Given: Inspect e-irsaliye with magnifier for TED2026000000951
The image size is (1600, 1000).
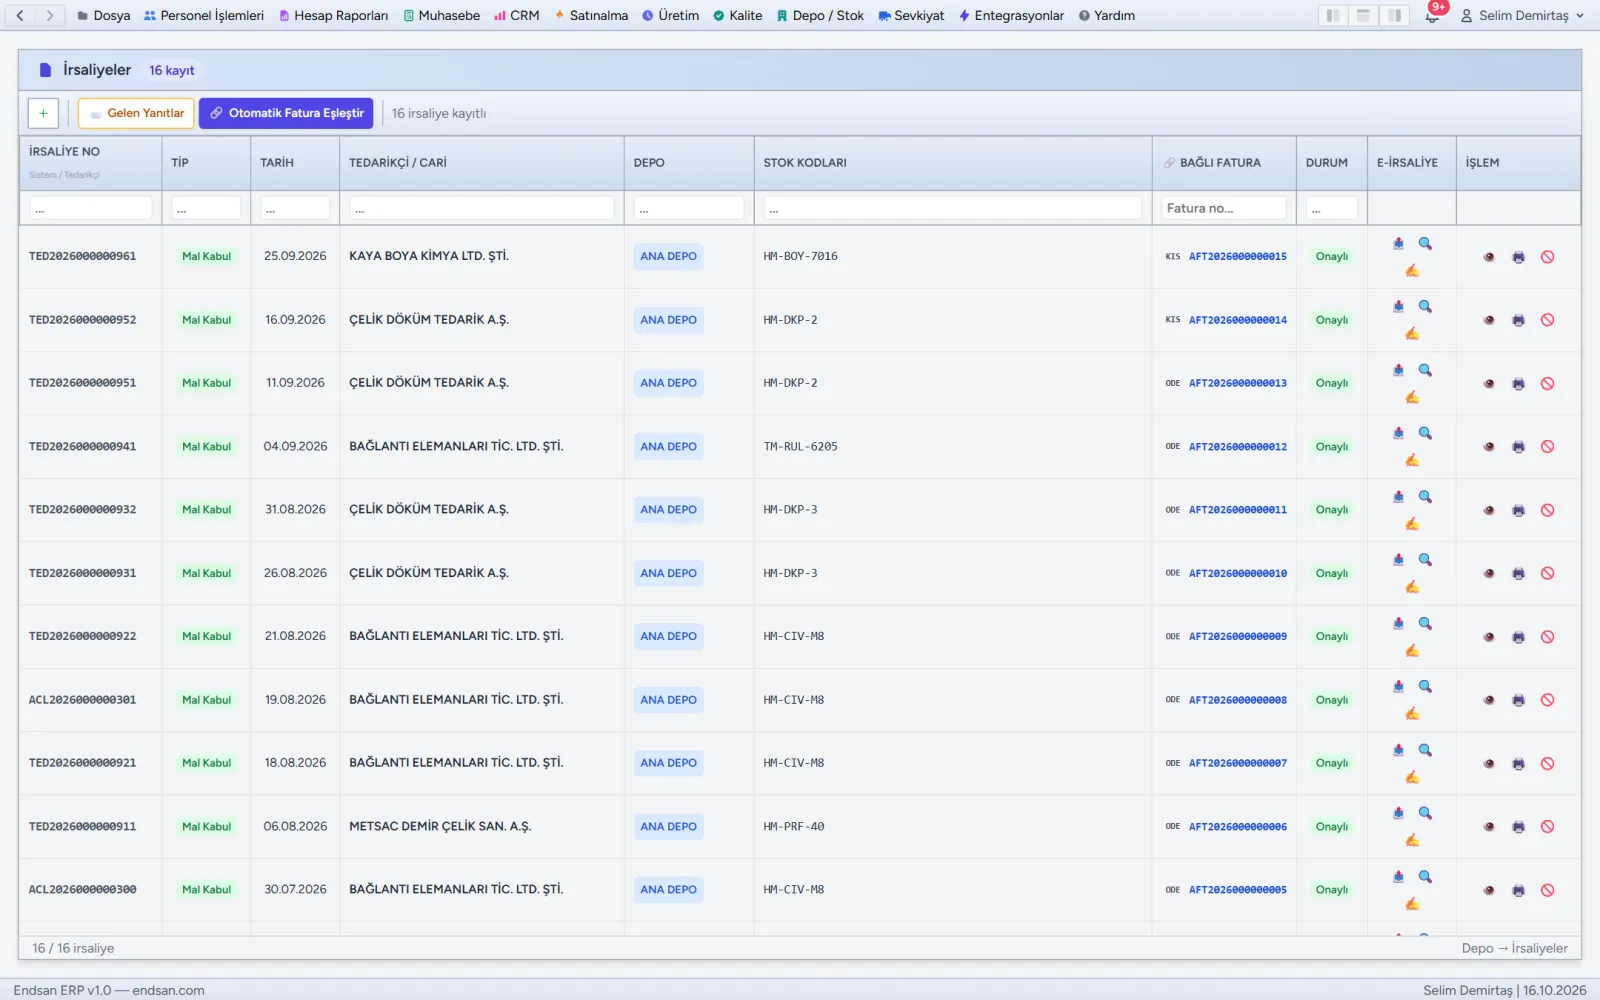Looking at the screenshot, I should pos(1425,370).
